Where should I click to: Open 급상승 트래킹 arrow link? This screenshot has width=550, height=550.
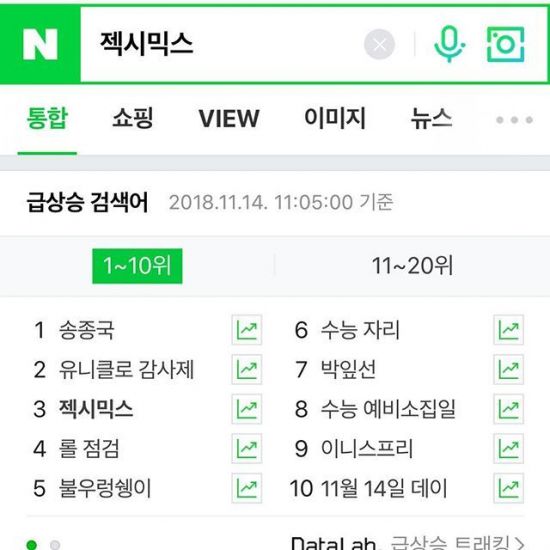458,543
